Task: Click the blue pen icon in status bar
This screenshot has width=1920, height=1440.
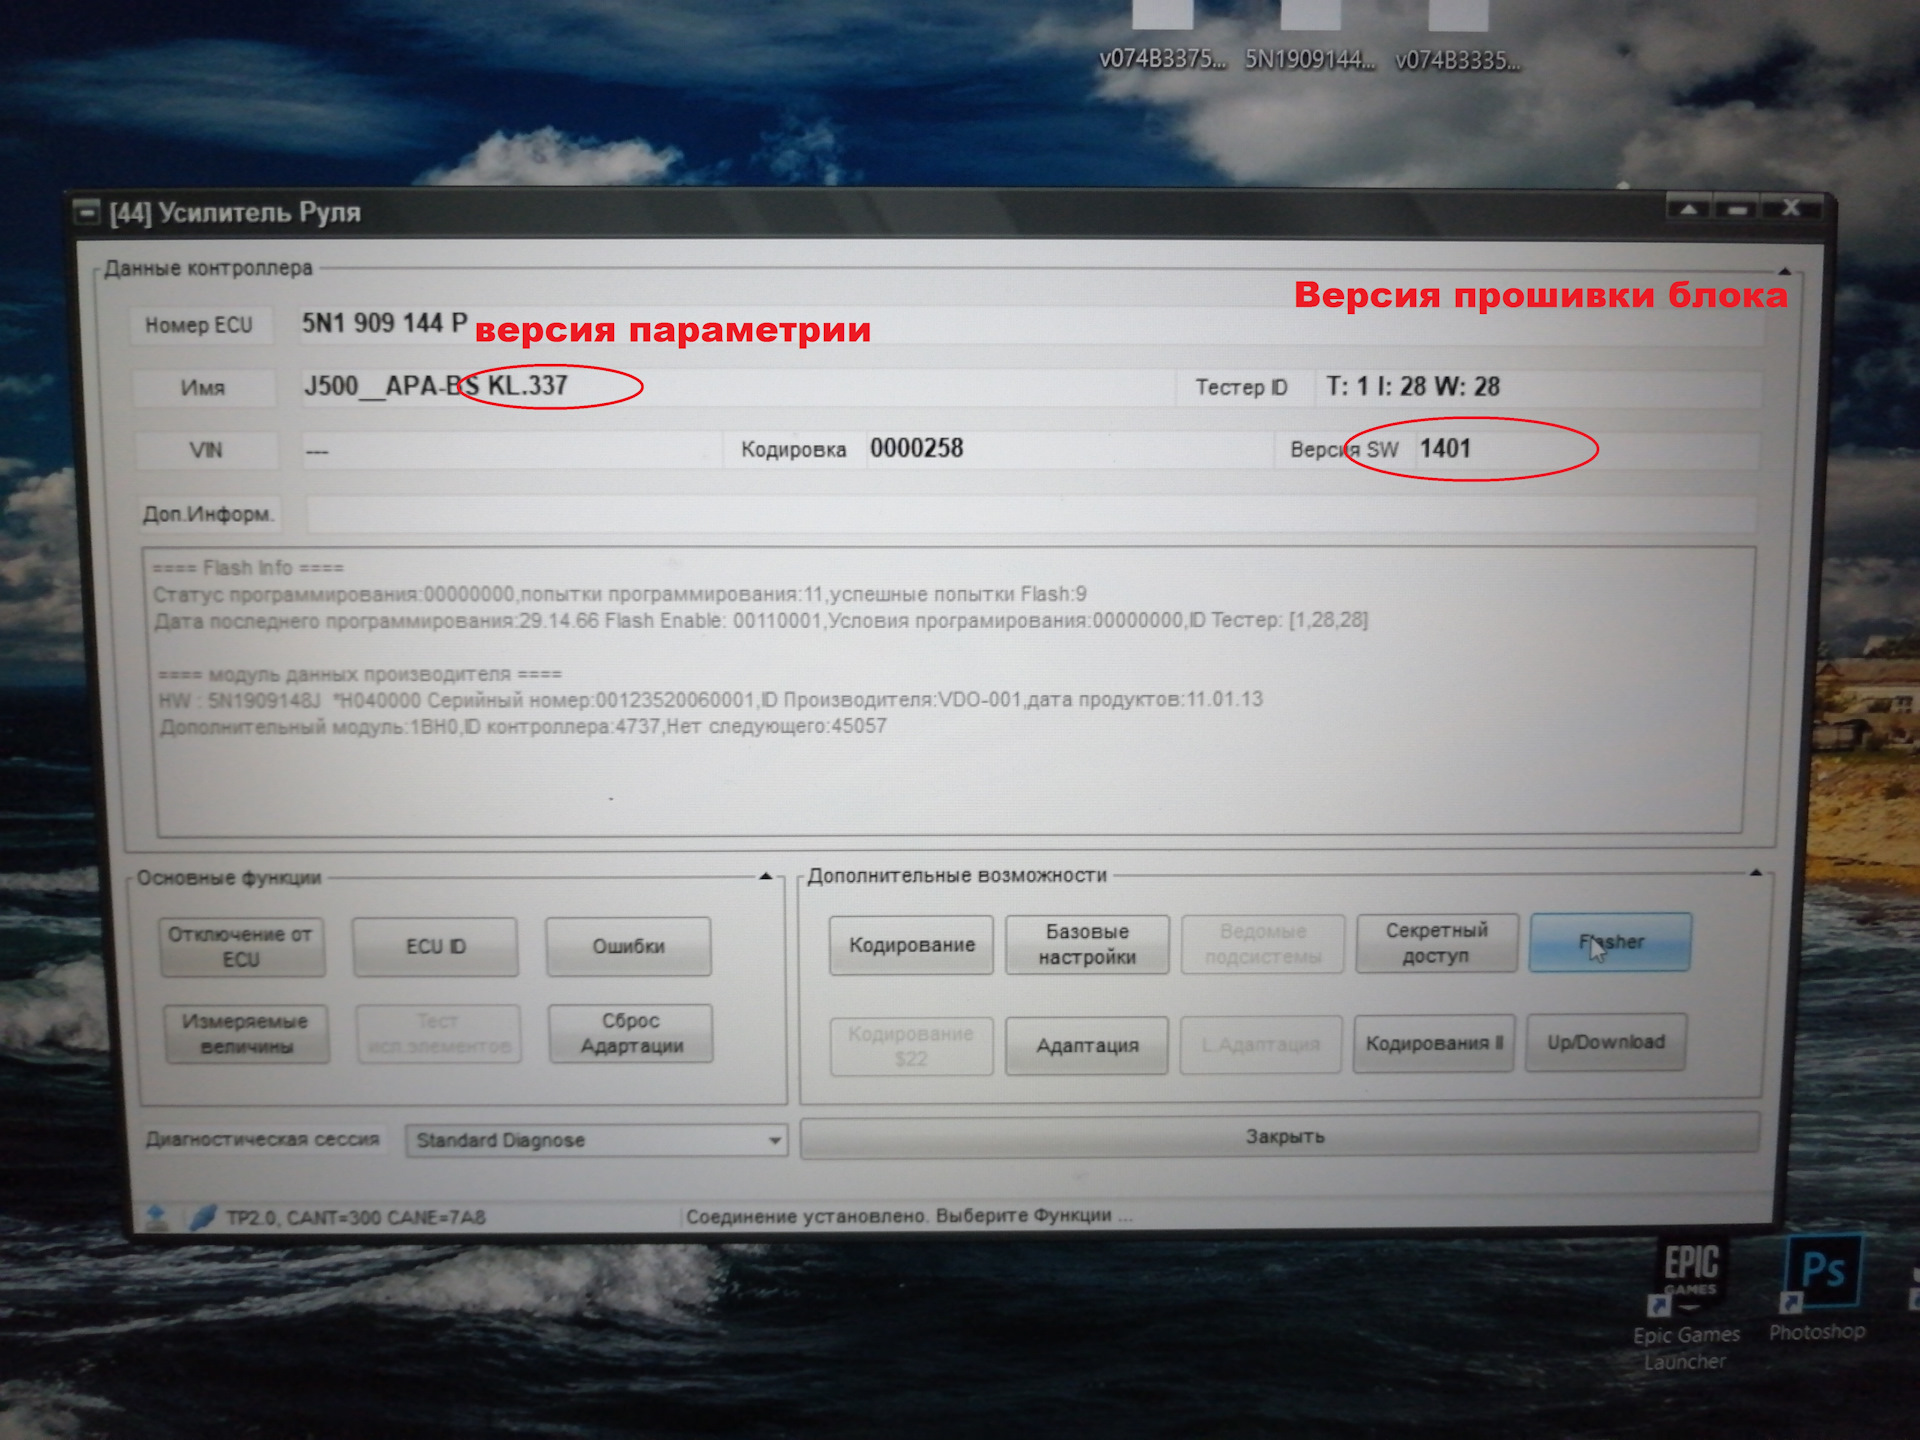Action: click(x=203, y=1216)
